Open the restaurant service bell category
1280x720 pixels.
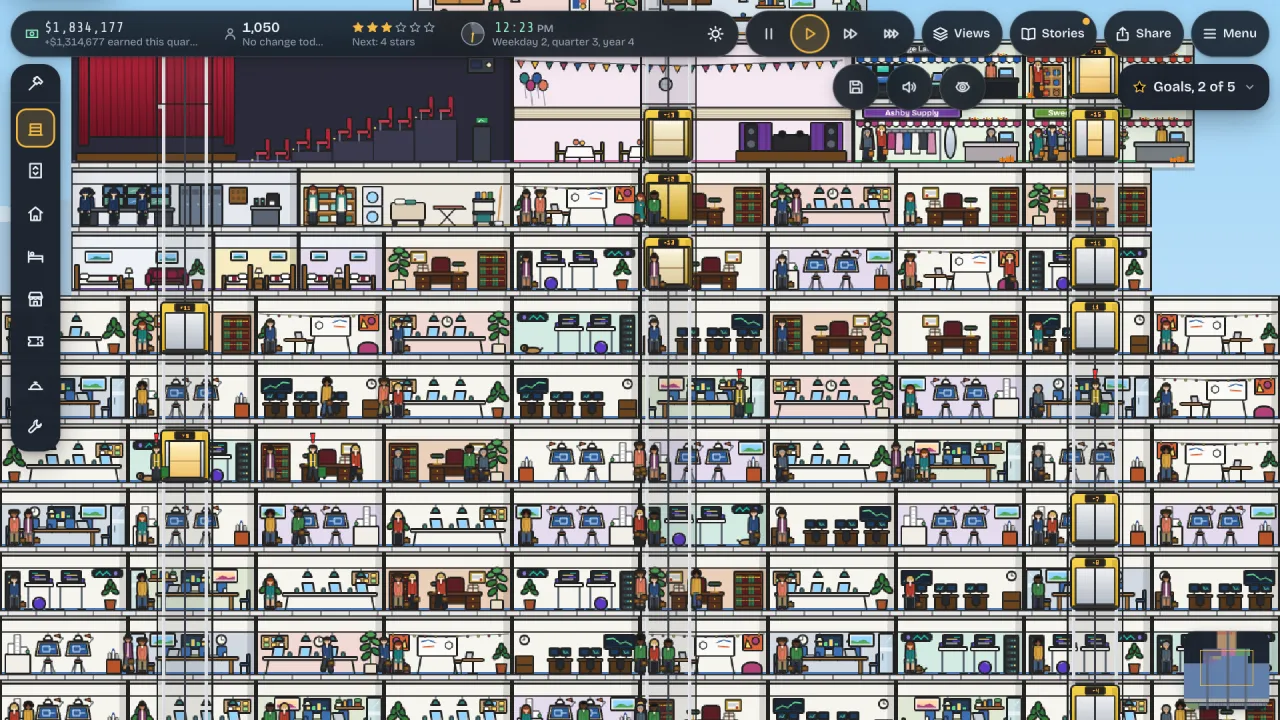35,385
